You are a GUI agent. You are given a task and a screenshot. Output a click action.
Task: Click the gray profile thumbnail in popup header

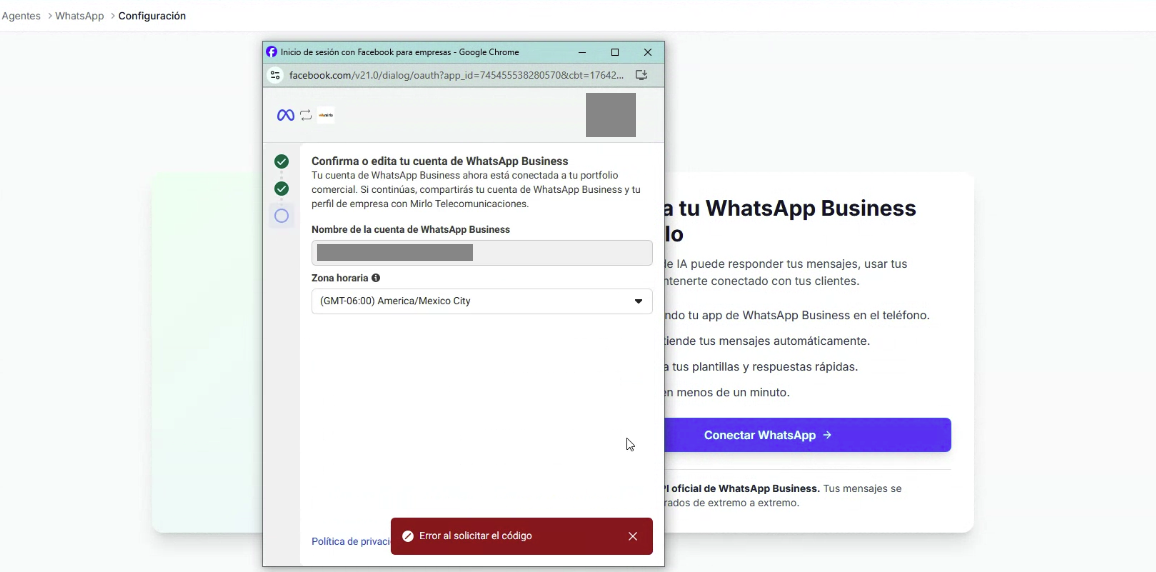[610, 115]
